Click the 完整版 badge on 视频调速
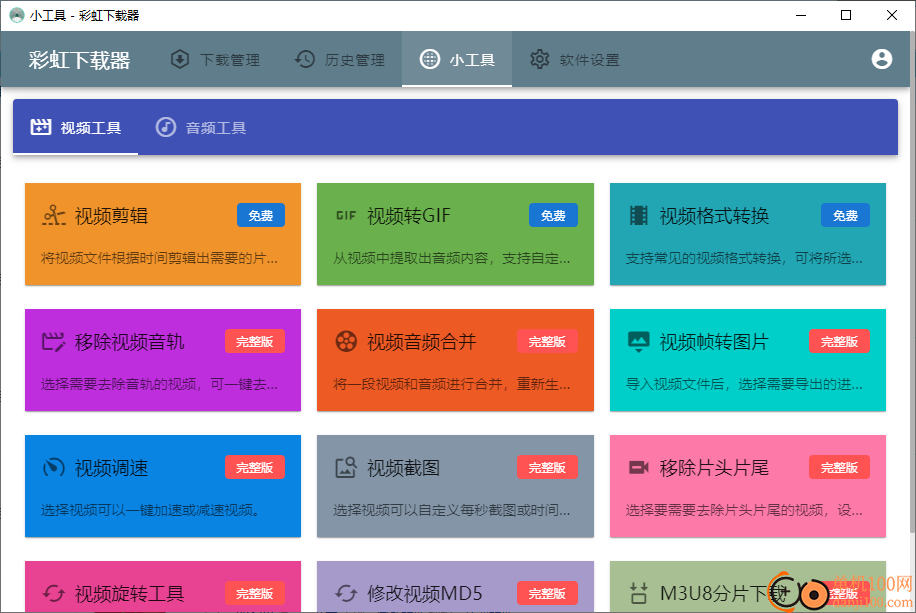Image resolution: width=916 pixels, height=613 pixels. click(255, 467)
